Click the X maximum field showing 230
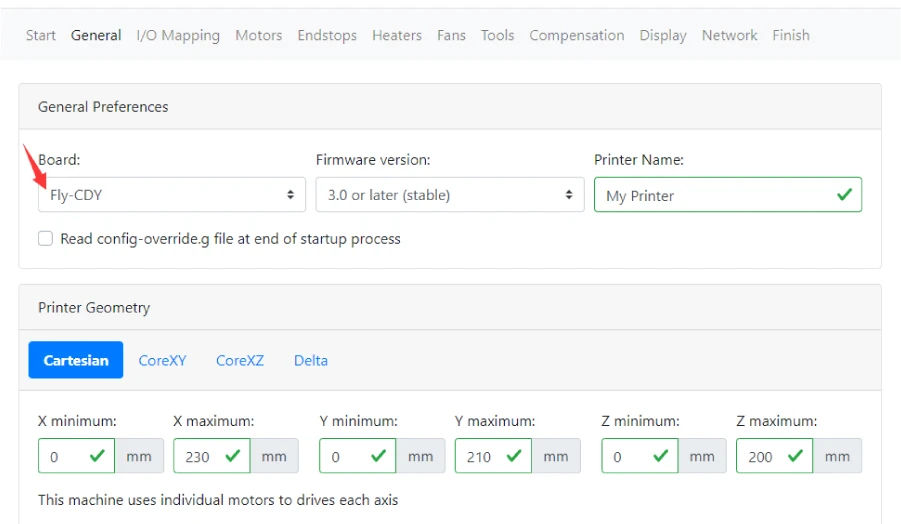901x524 pixels. pos(200,456)
